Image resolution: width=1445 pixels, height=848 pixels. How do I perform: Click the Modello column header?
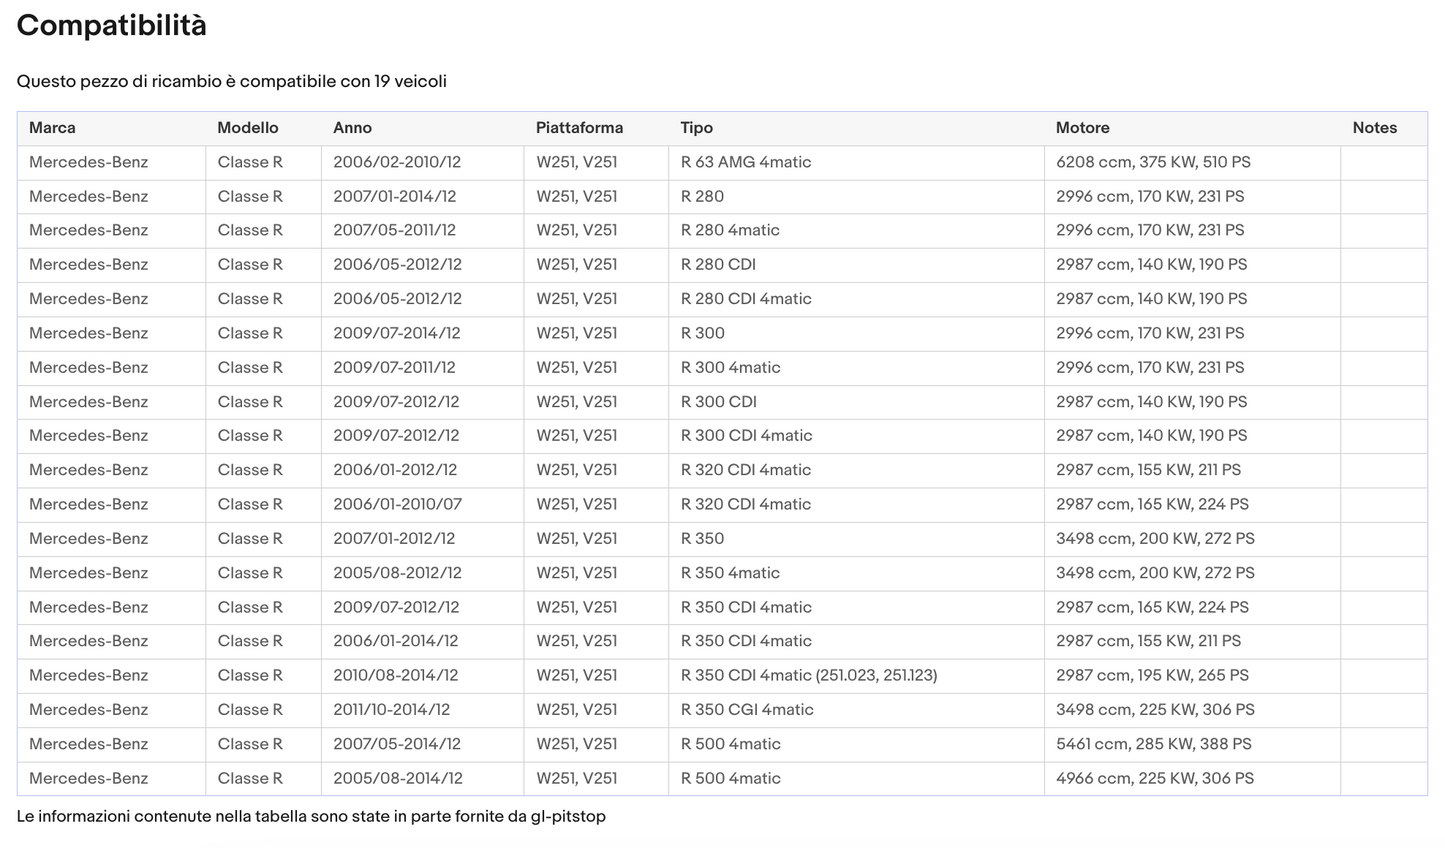247,128
